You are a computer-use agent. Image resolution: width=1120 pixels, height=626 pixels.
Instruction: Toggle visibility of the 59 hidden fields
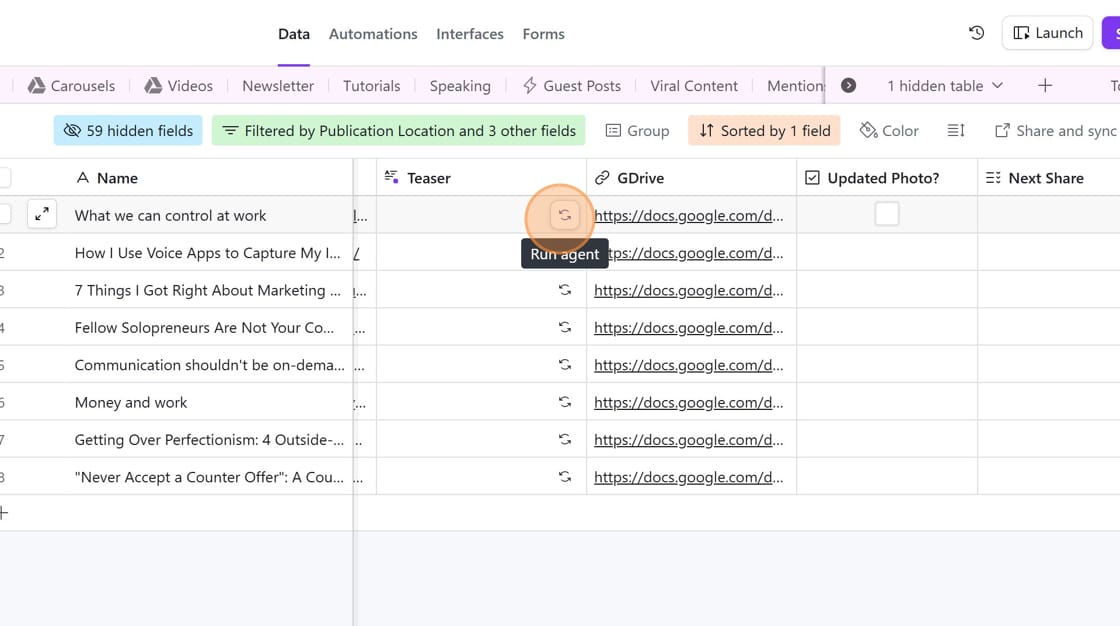click(x=128, y=130)
